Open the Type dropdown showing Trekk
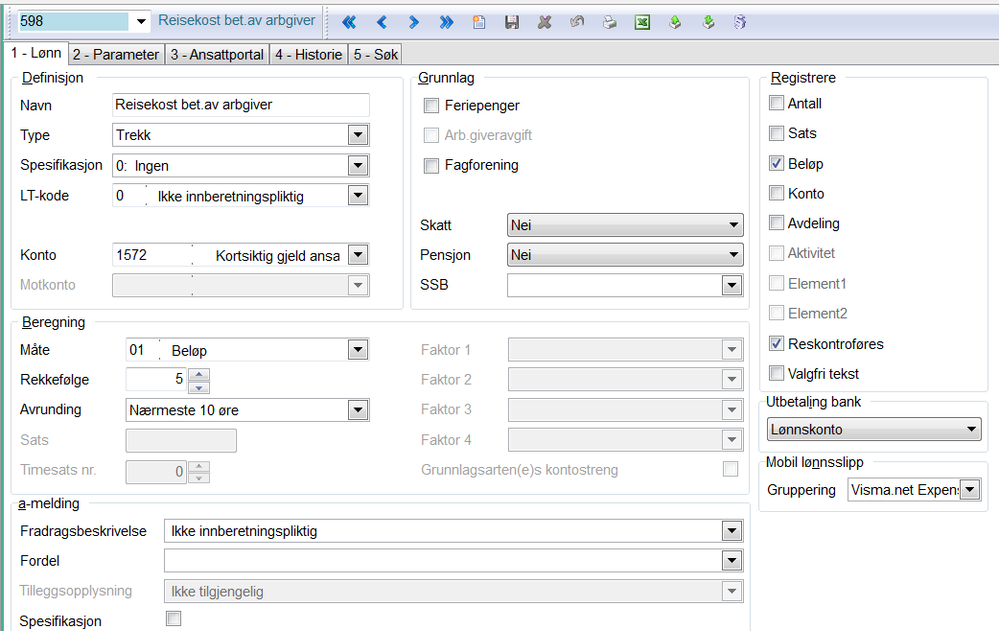Screen dimensions: 999x631 click(358, 135)
